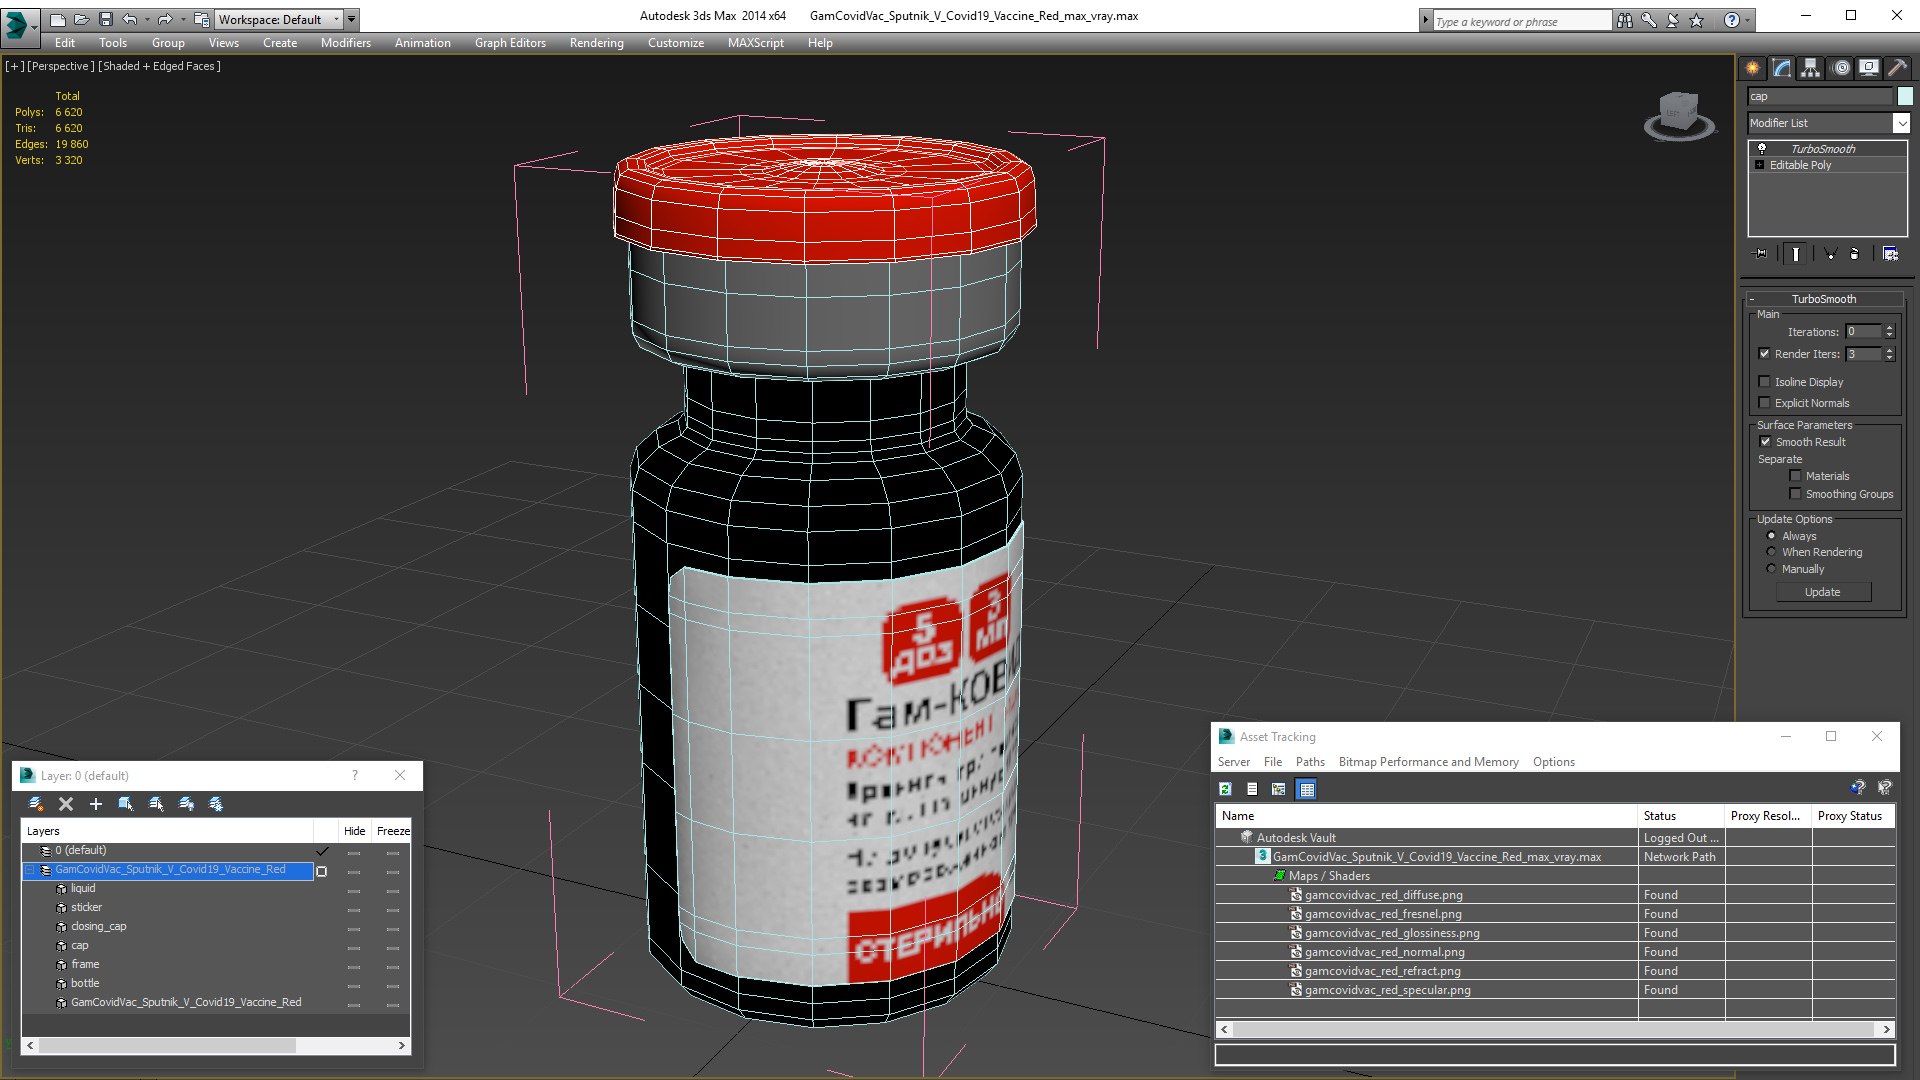The image size is (1920, 1080).
Task: Open the Rendering menu
Action: coord(596,43)
